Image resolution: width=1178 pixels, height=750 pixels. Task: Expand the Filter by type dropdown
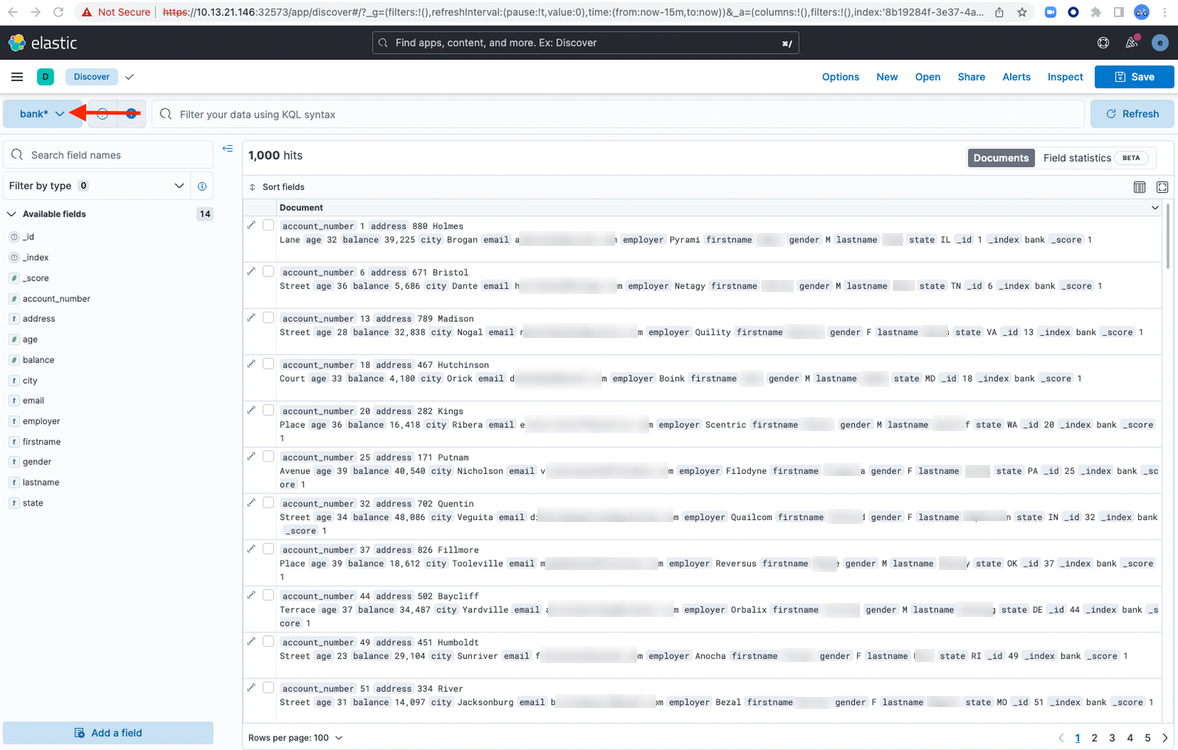(96, 186)
